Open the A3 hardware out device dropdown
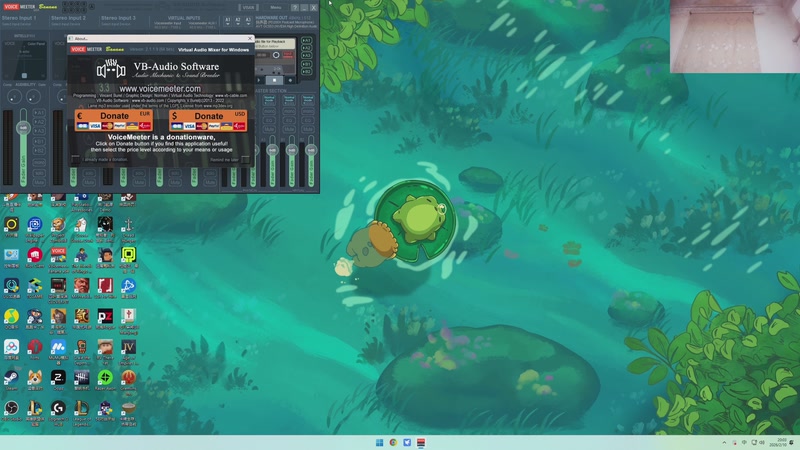The height and width of the screenshot is (450, 800). point(248,21)
